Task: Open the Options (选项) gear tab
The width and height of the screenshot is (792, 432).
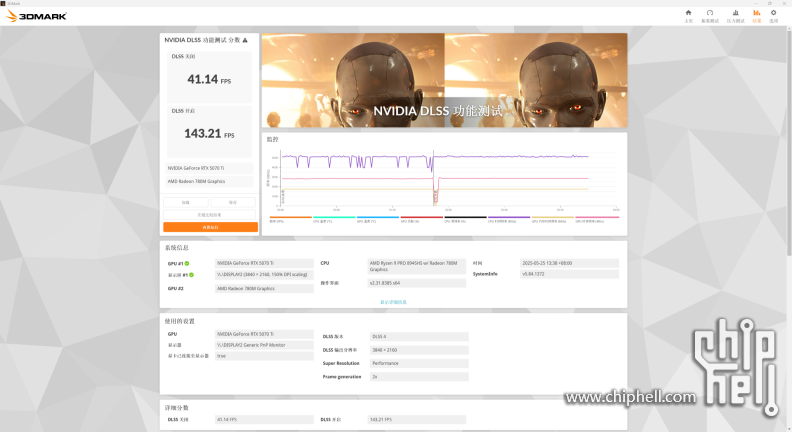Action: 773,16
